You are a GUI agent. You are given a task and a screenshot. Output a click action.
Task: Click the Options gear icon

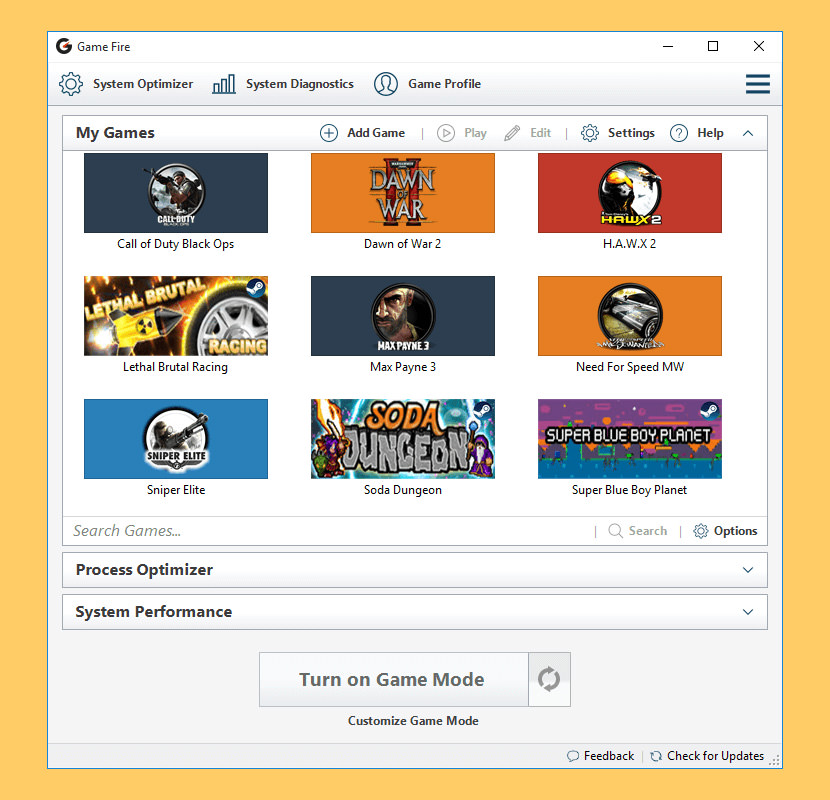click(x=701, y=531)
